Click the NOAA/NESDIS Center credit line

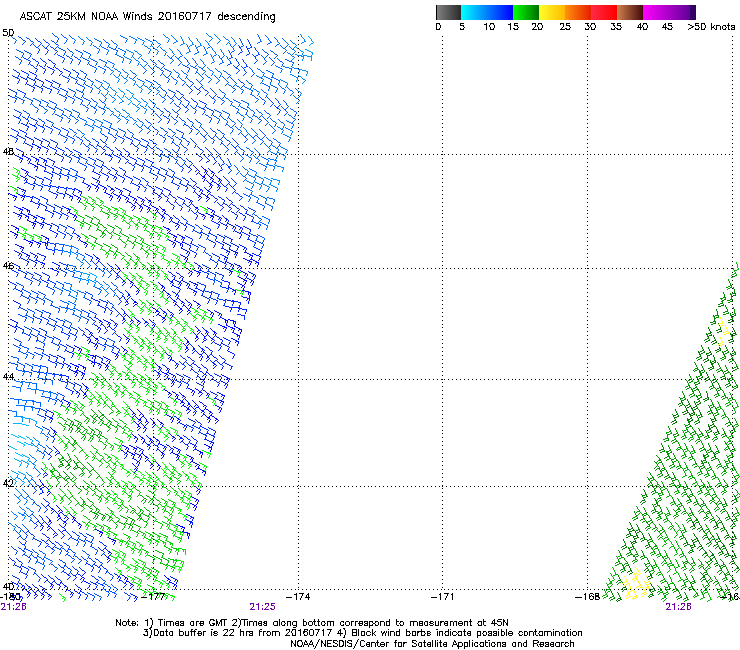tap(432, 644)
